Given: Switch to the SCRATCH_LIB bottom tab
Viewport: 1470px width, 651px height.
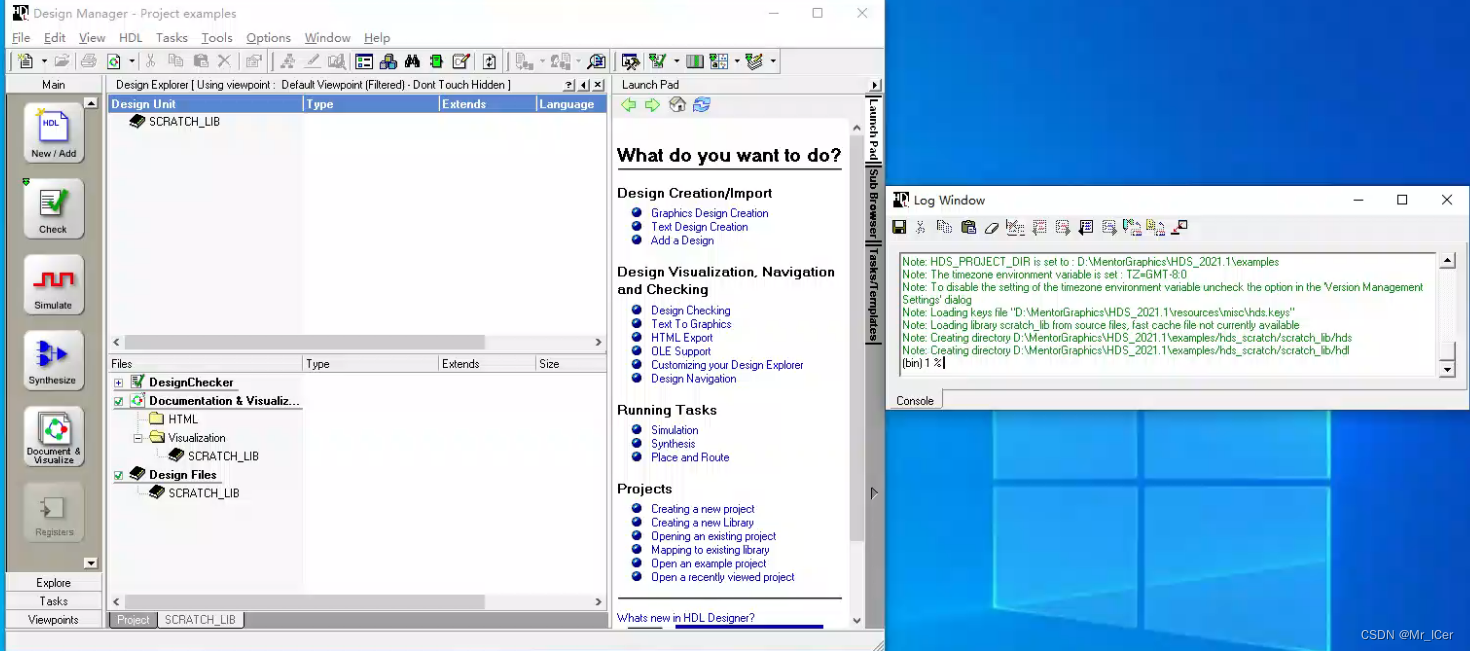Looking at the screenshot, I should click(200, 620).
